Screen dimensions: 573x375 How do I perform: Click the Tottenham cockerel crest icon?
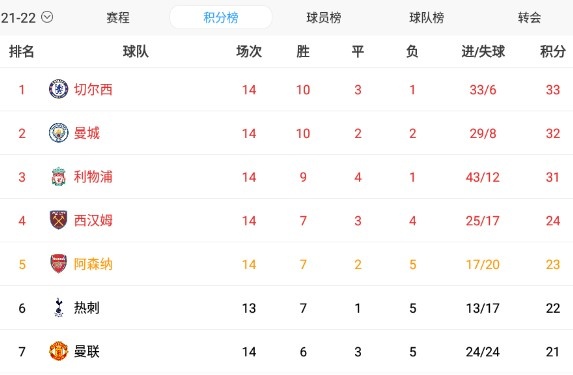58,307
